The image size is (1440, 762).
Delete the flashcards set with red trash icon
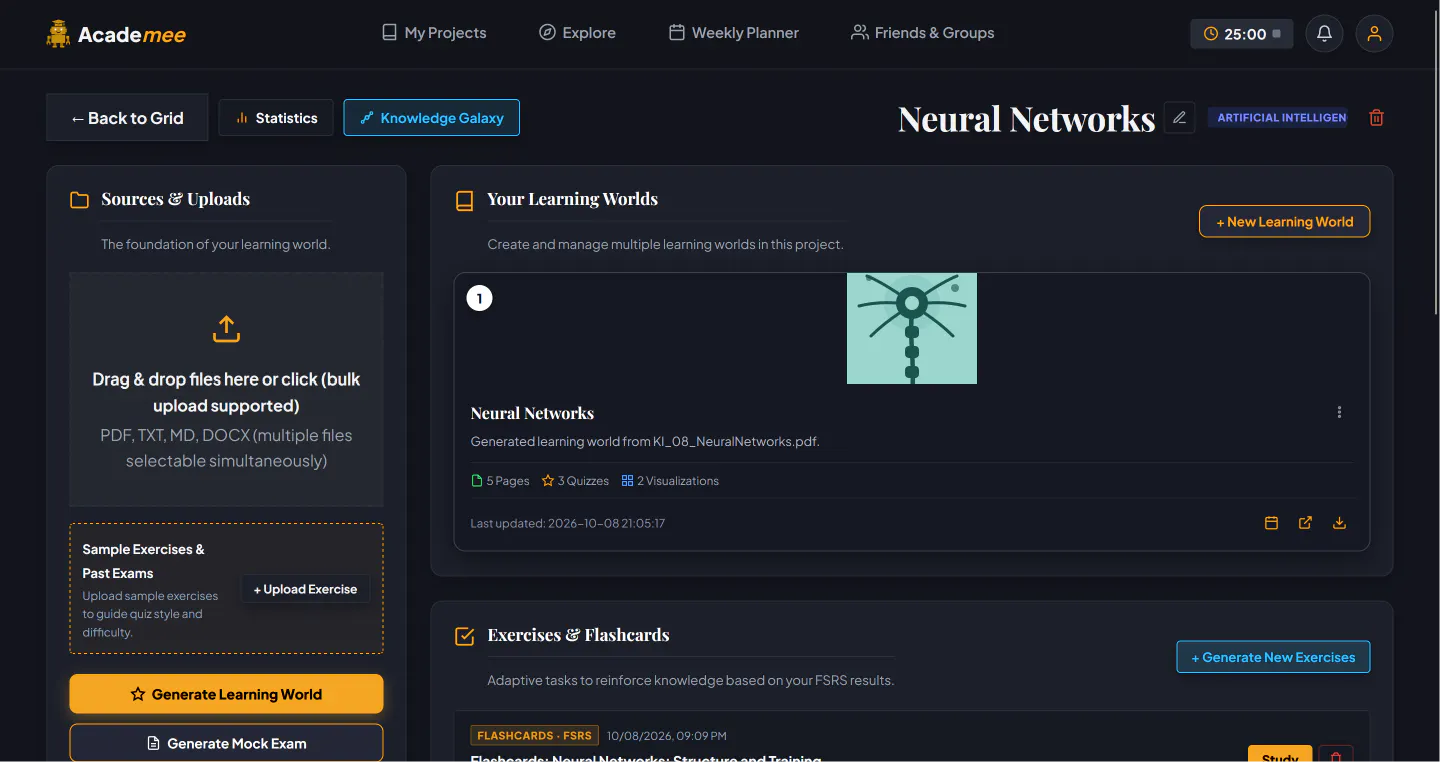(1336, 755)
